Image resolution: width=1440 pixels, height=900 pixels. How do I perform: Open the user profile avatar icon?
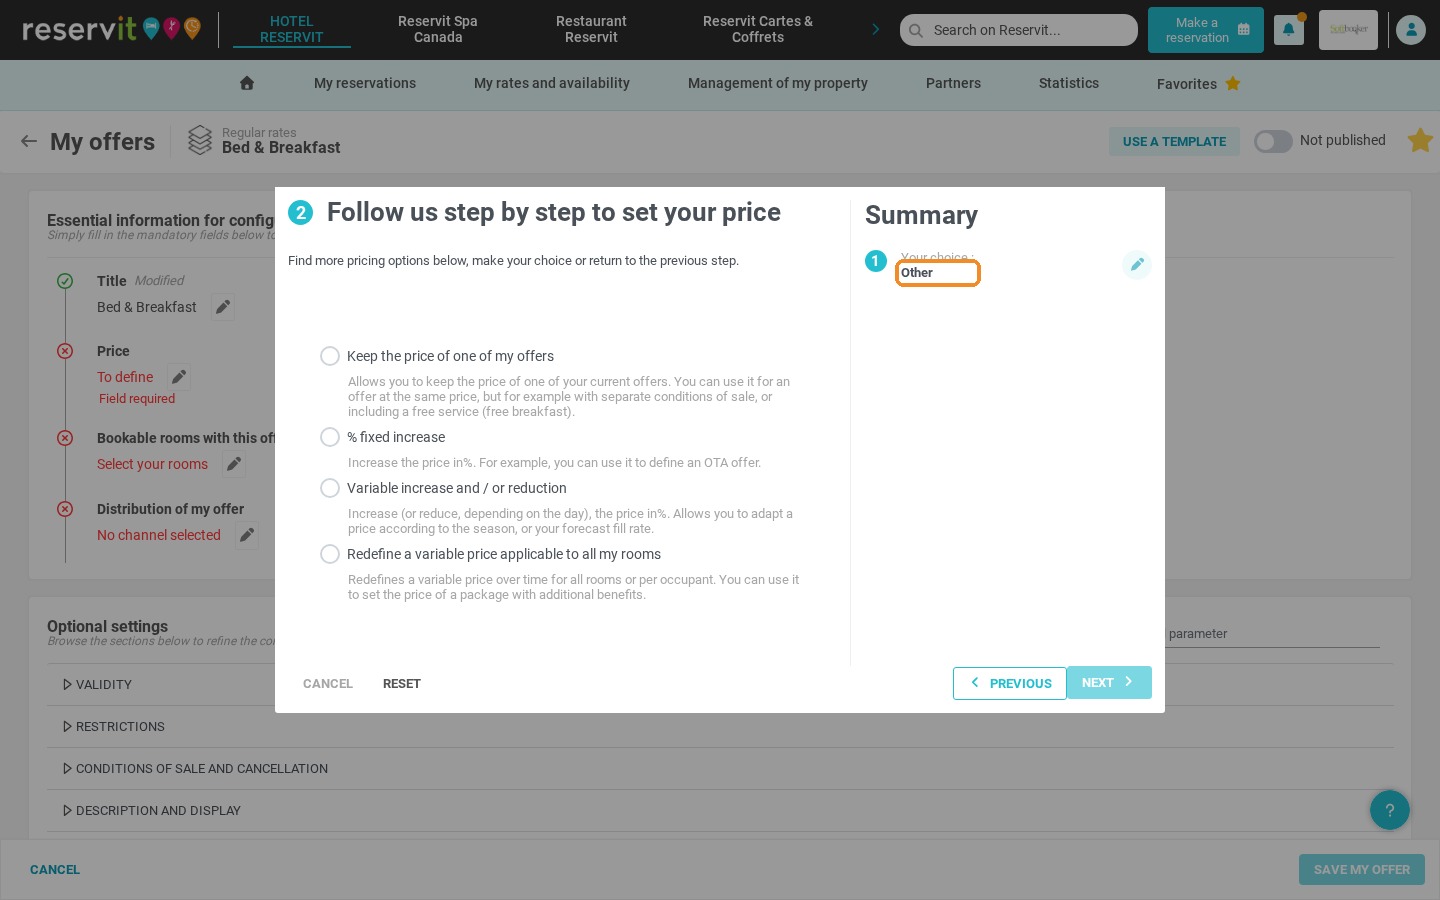click(1411, 30)
